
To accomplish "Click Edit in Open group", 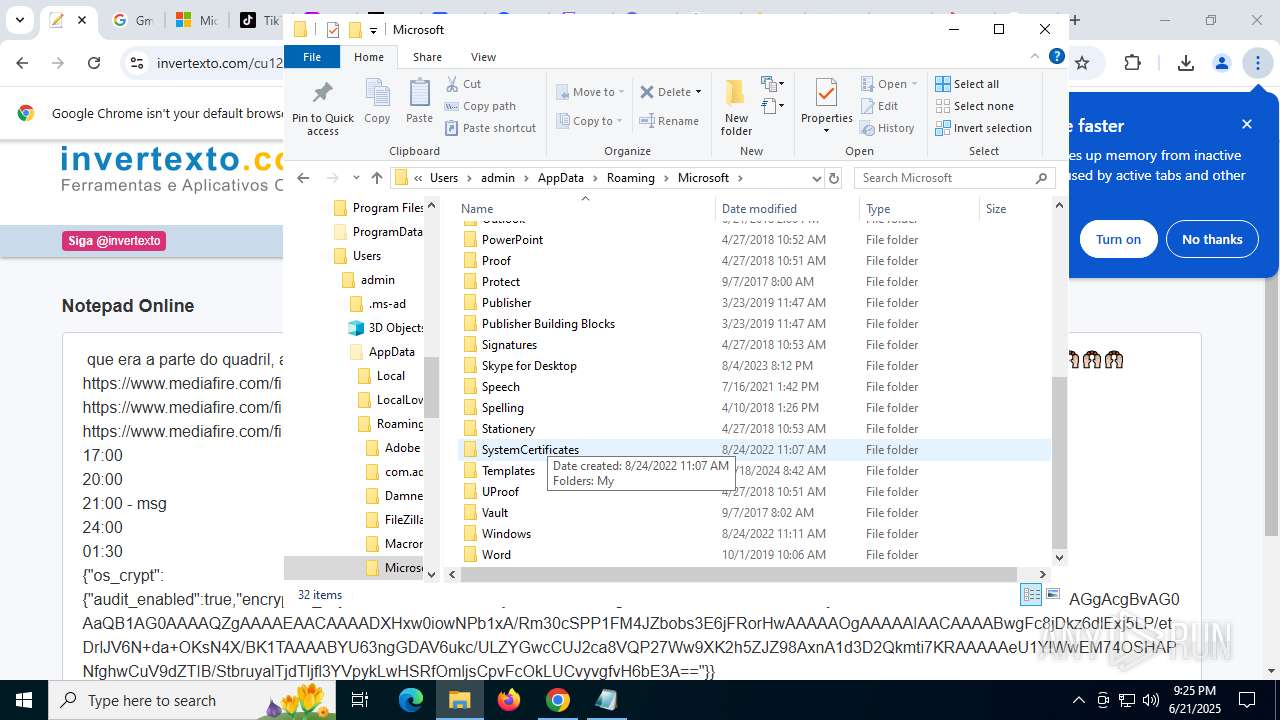I will tap(879, 106).
